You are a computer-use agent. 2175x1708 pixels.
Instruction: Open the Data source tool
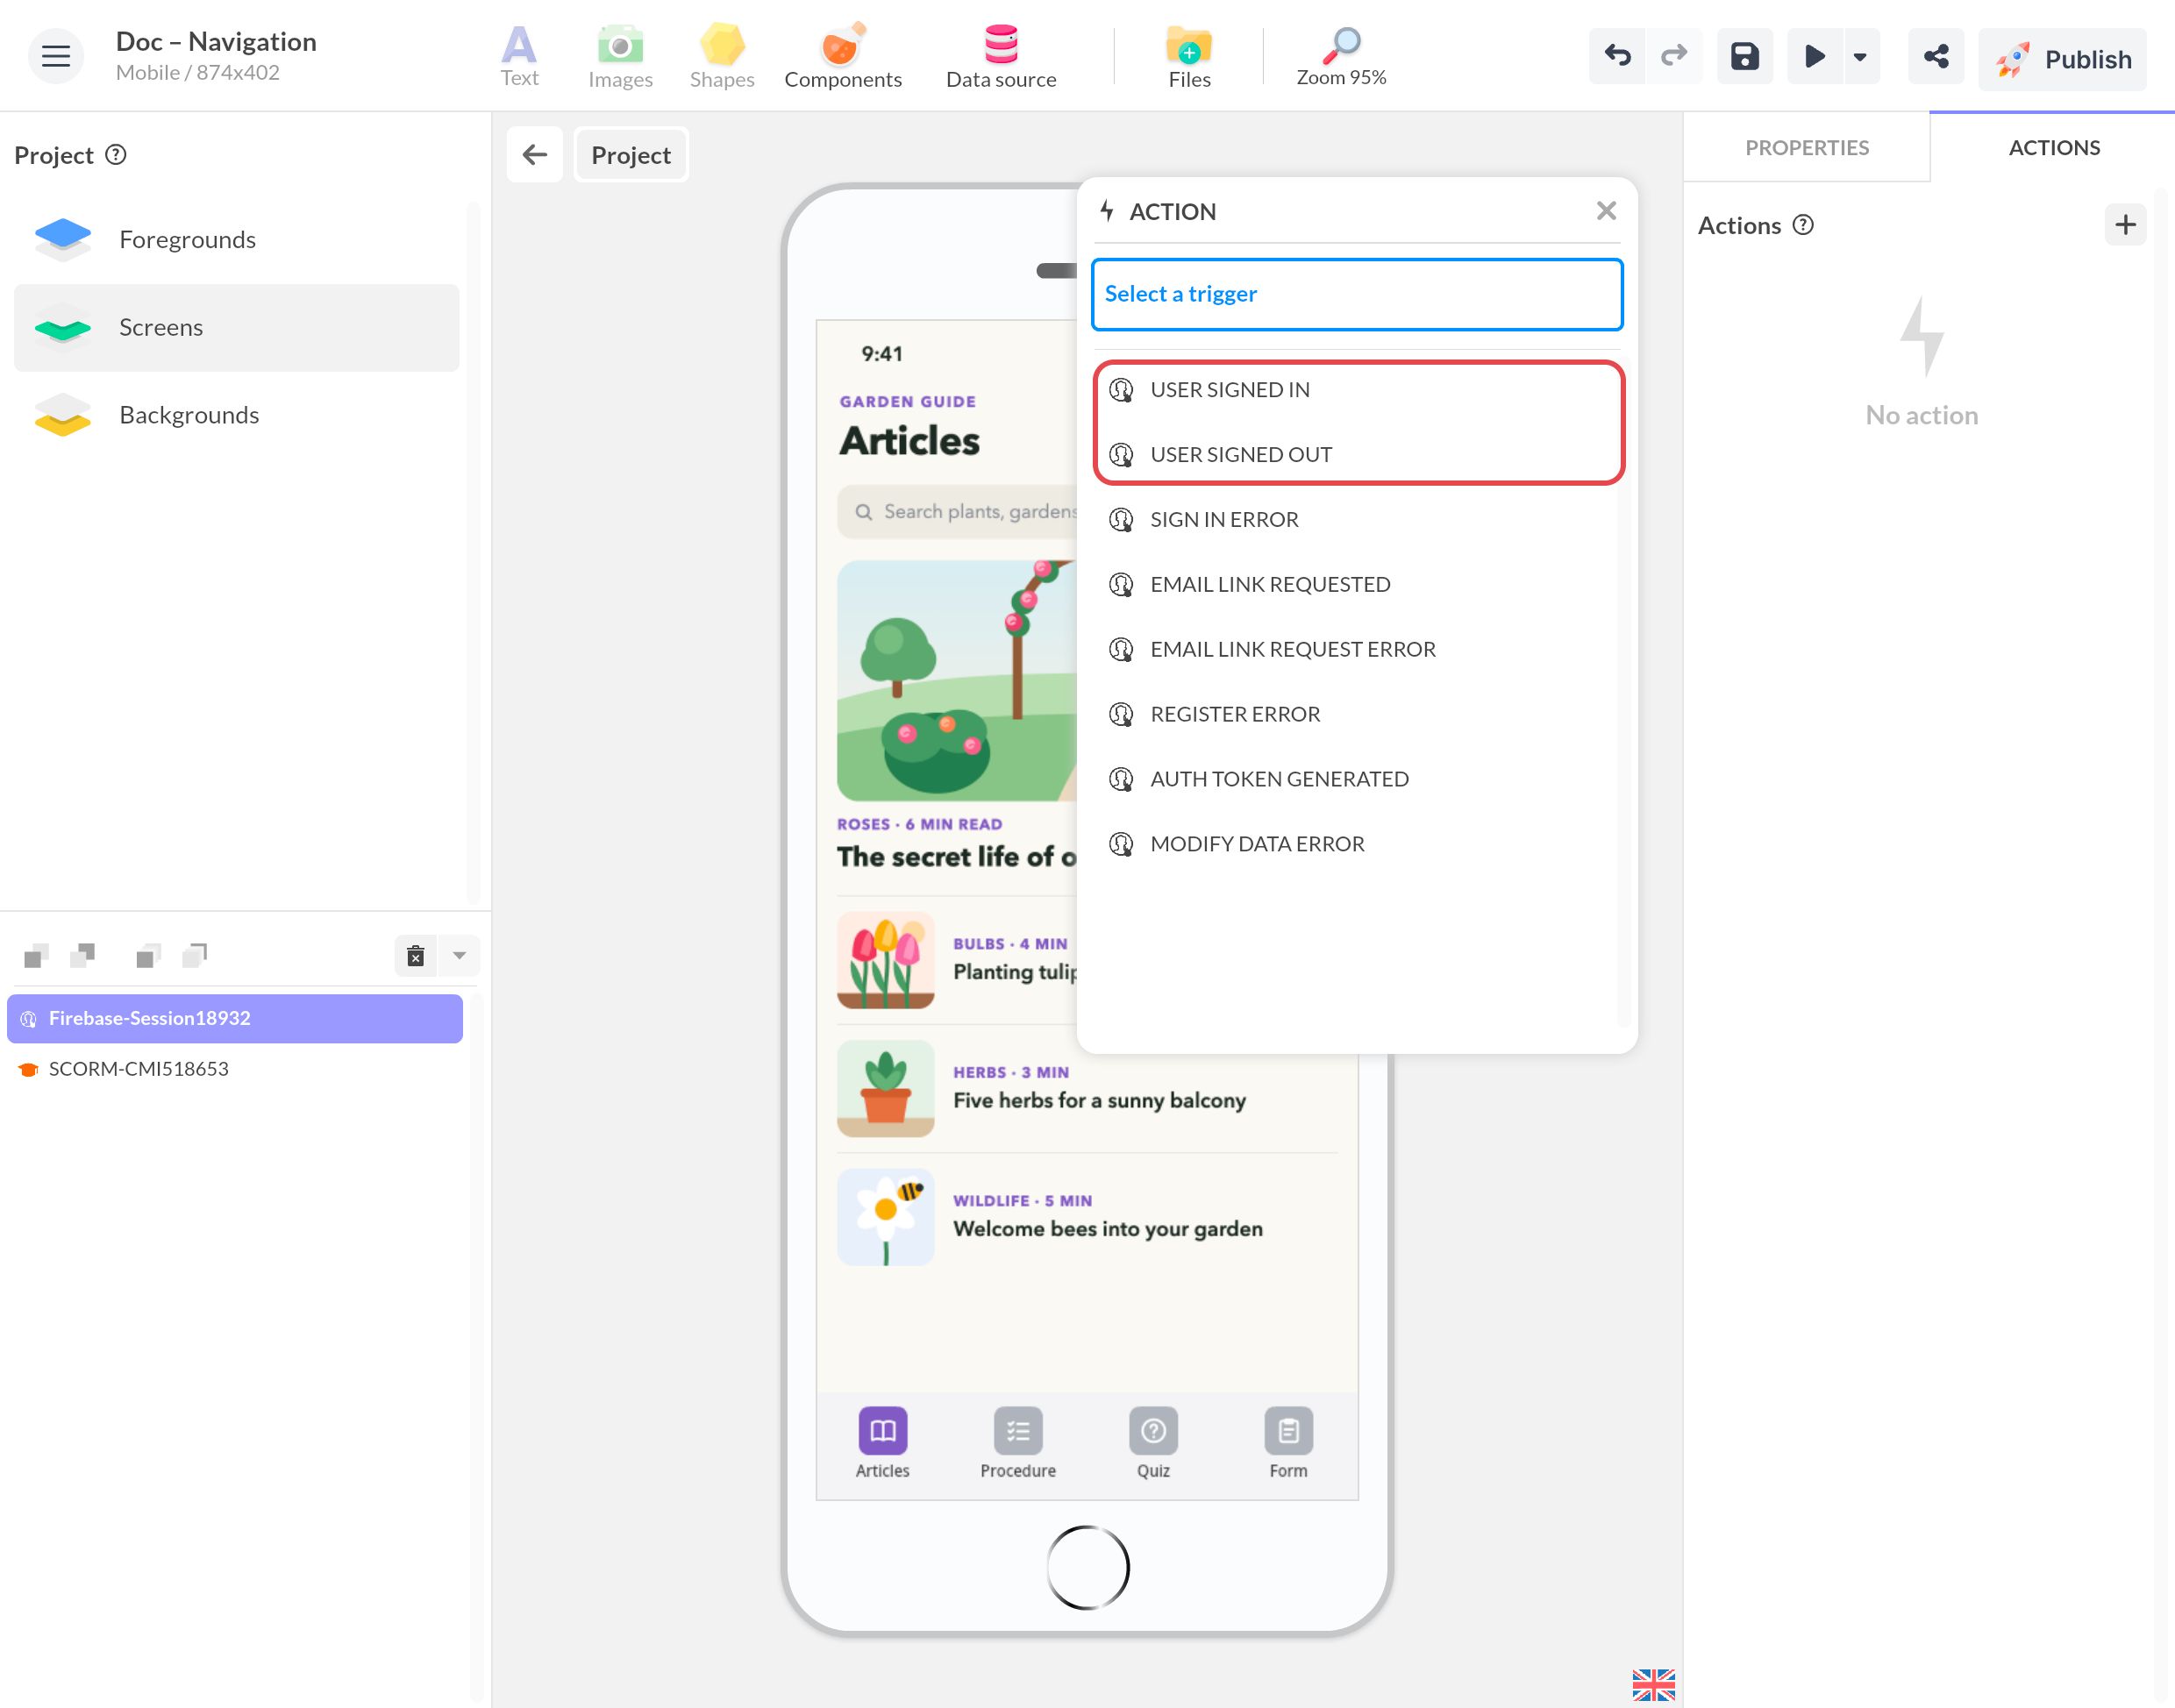(1001, 57)
